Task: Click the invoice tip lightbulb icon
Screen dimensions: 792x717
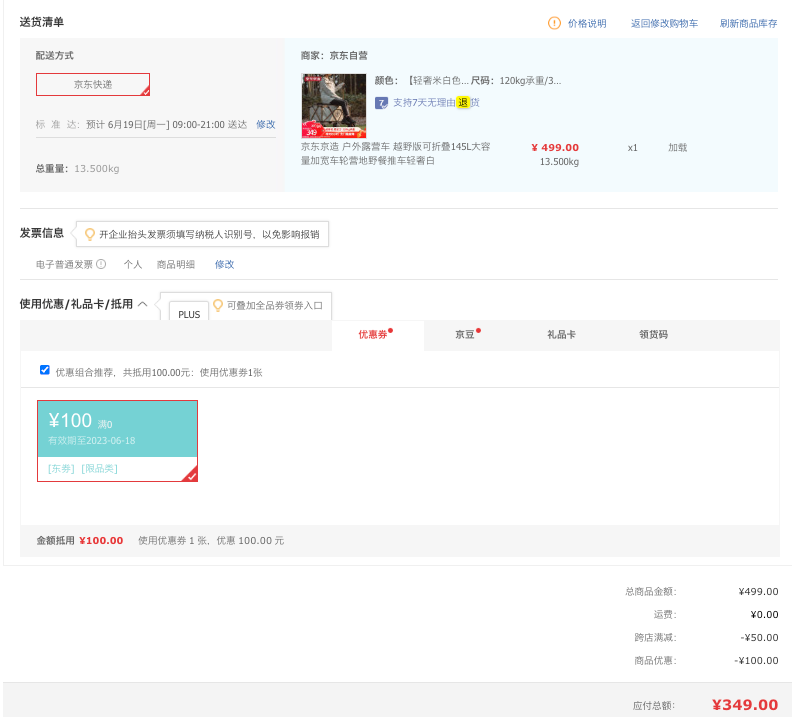Action: point(89,234)
